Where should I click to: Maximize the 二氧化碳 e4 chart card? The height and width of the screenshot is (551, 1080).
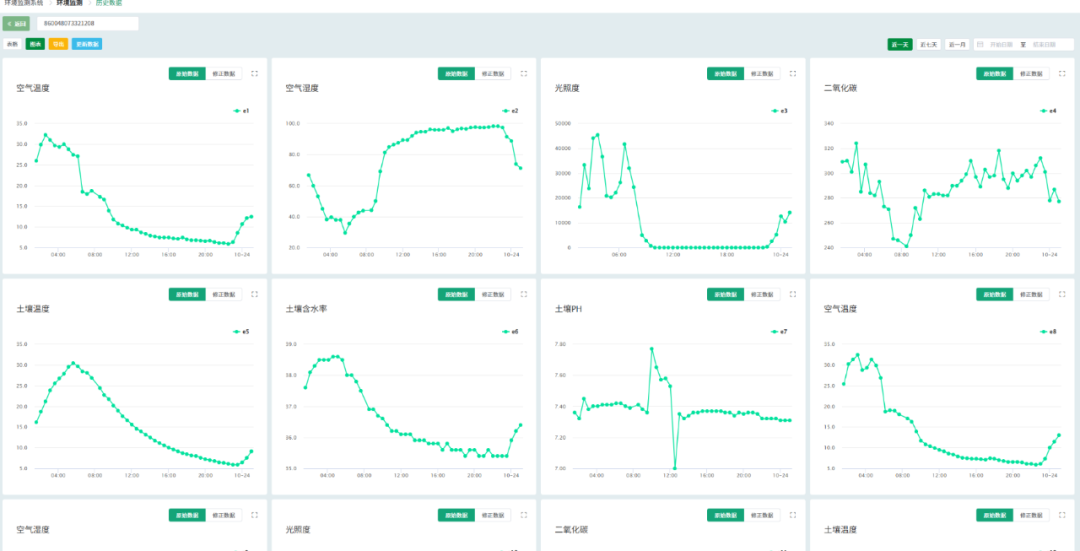pyautogui.click(x=1062, y=74)
